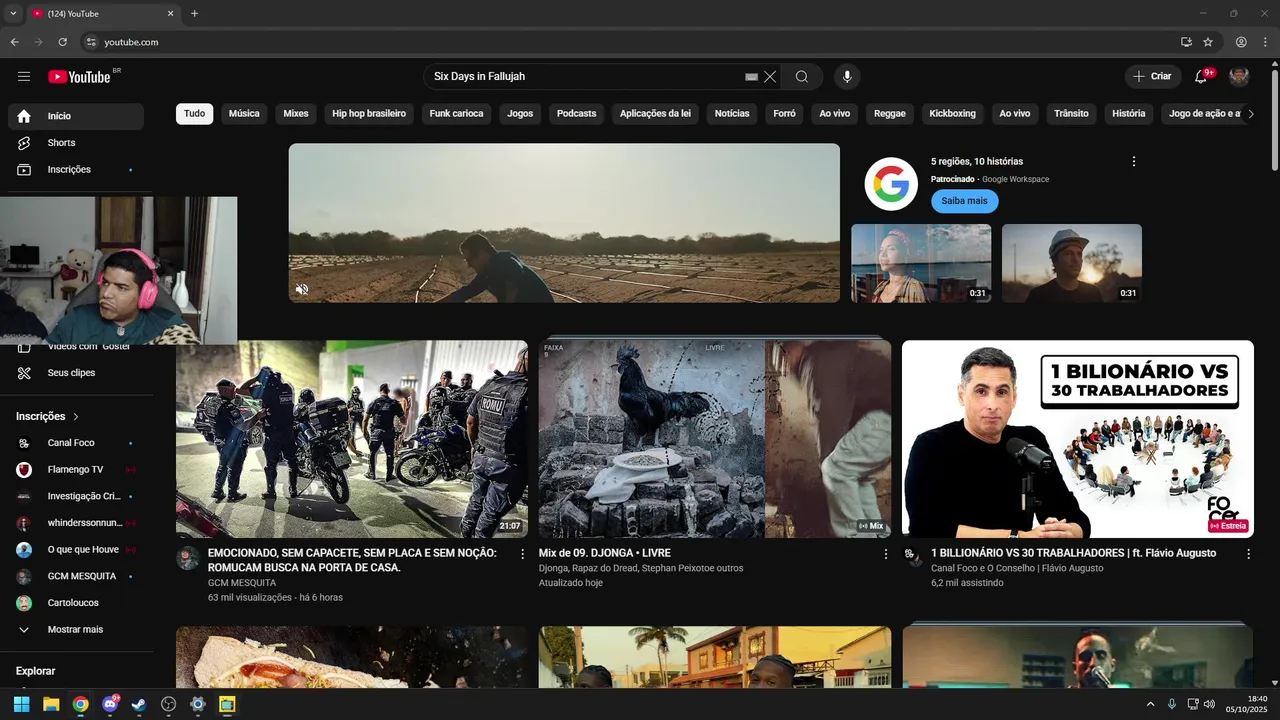Select Hip hop brasileiro chip
The height and width of the screenshot is (720, 1280).
pyautogui.click(x=369, y=114)
